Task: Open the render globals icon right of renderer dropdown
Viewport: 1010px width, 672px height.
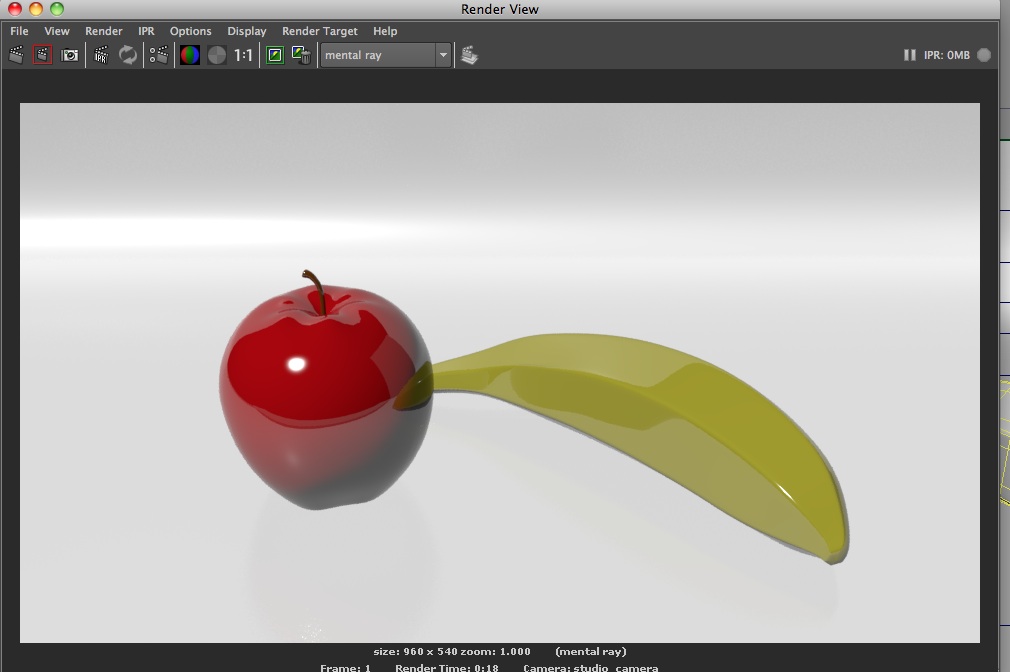Action: (x=469, y=55)
